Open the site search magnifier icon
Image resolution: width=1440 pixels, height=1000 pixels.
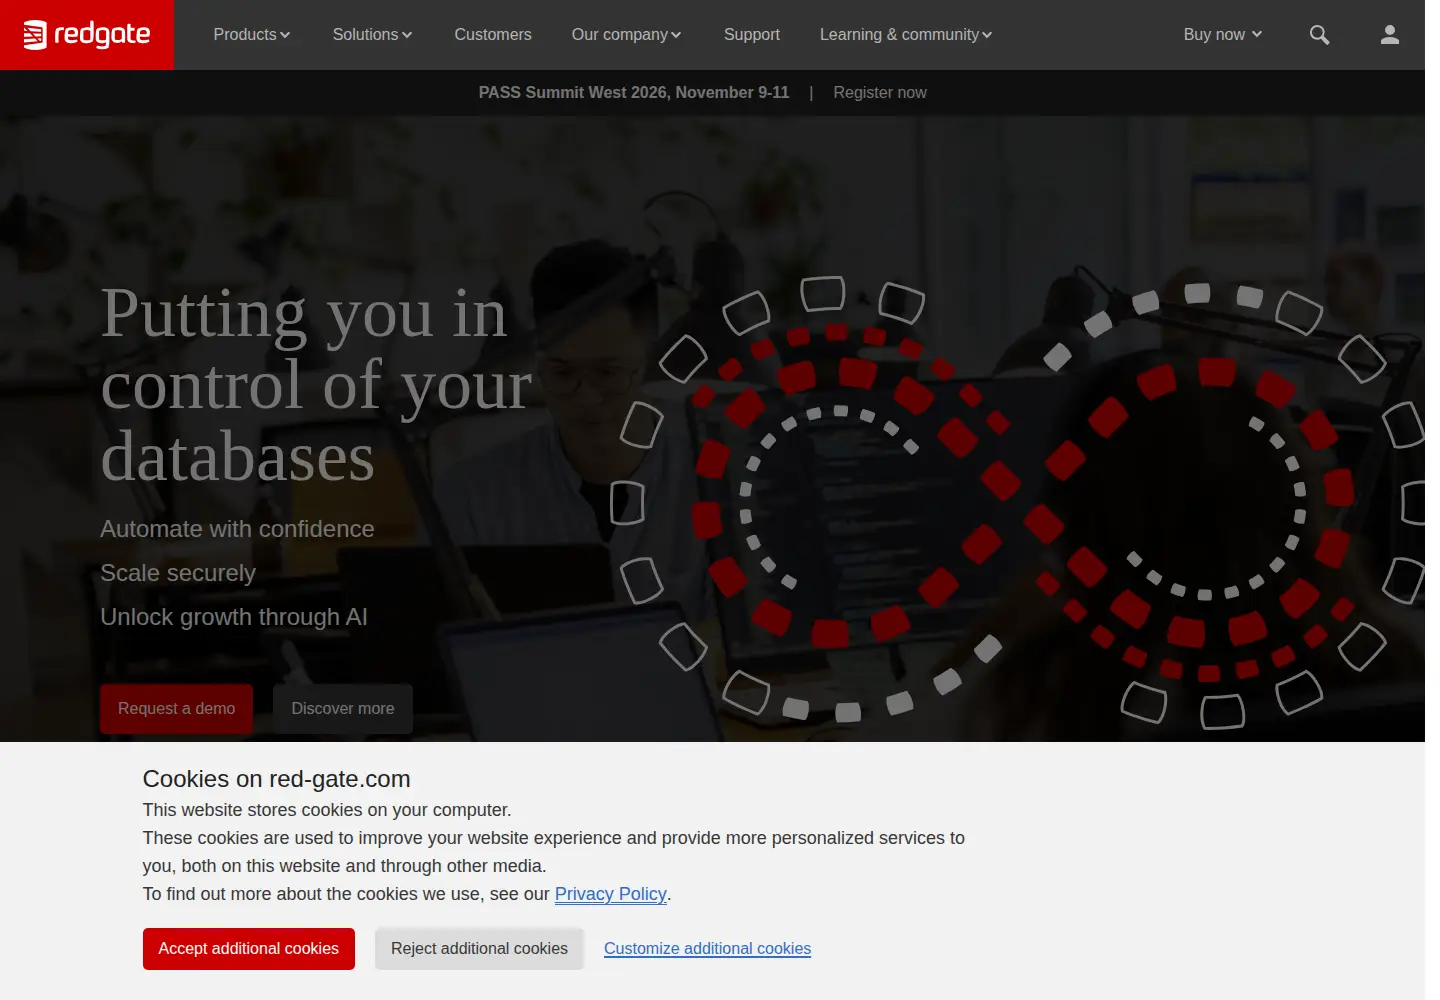pyautogui.click(x=1319, y=35)
